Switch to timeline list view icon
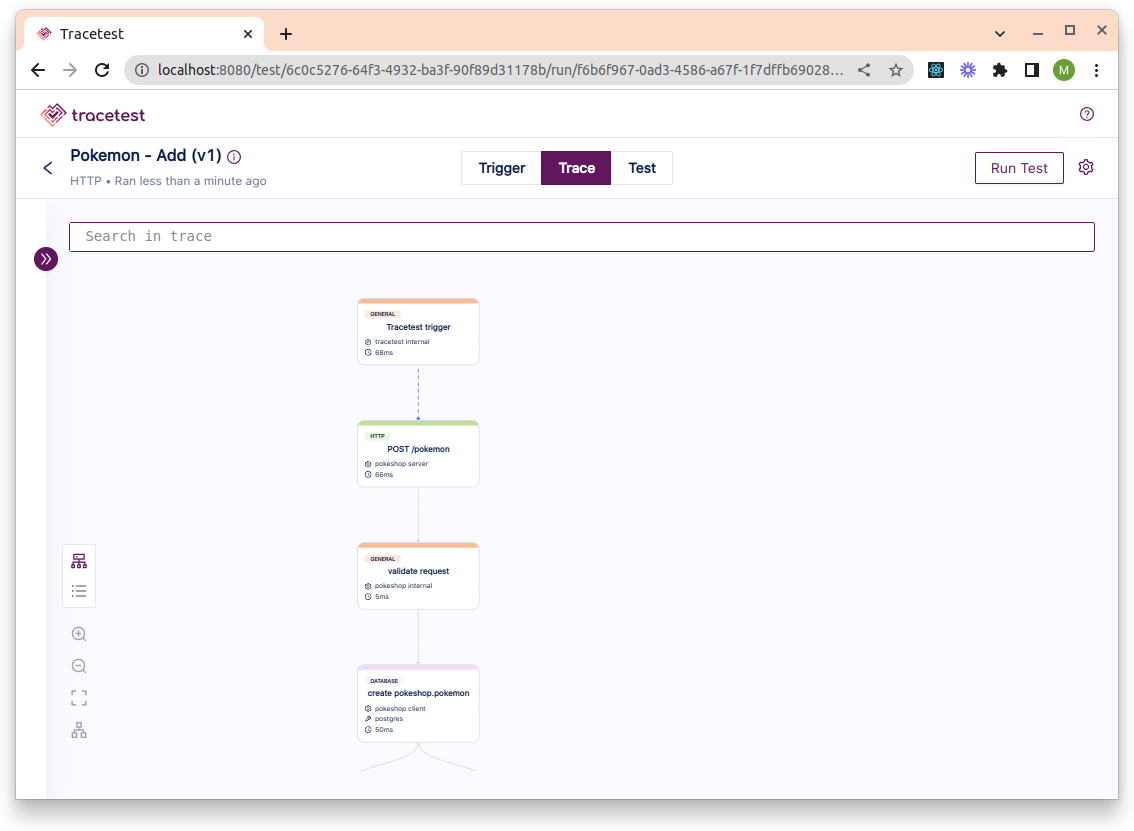This screenshot has height=831, width=1134. 79,592
